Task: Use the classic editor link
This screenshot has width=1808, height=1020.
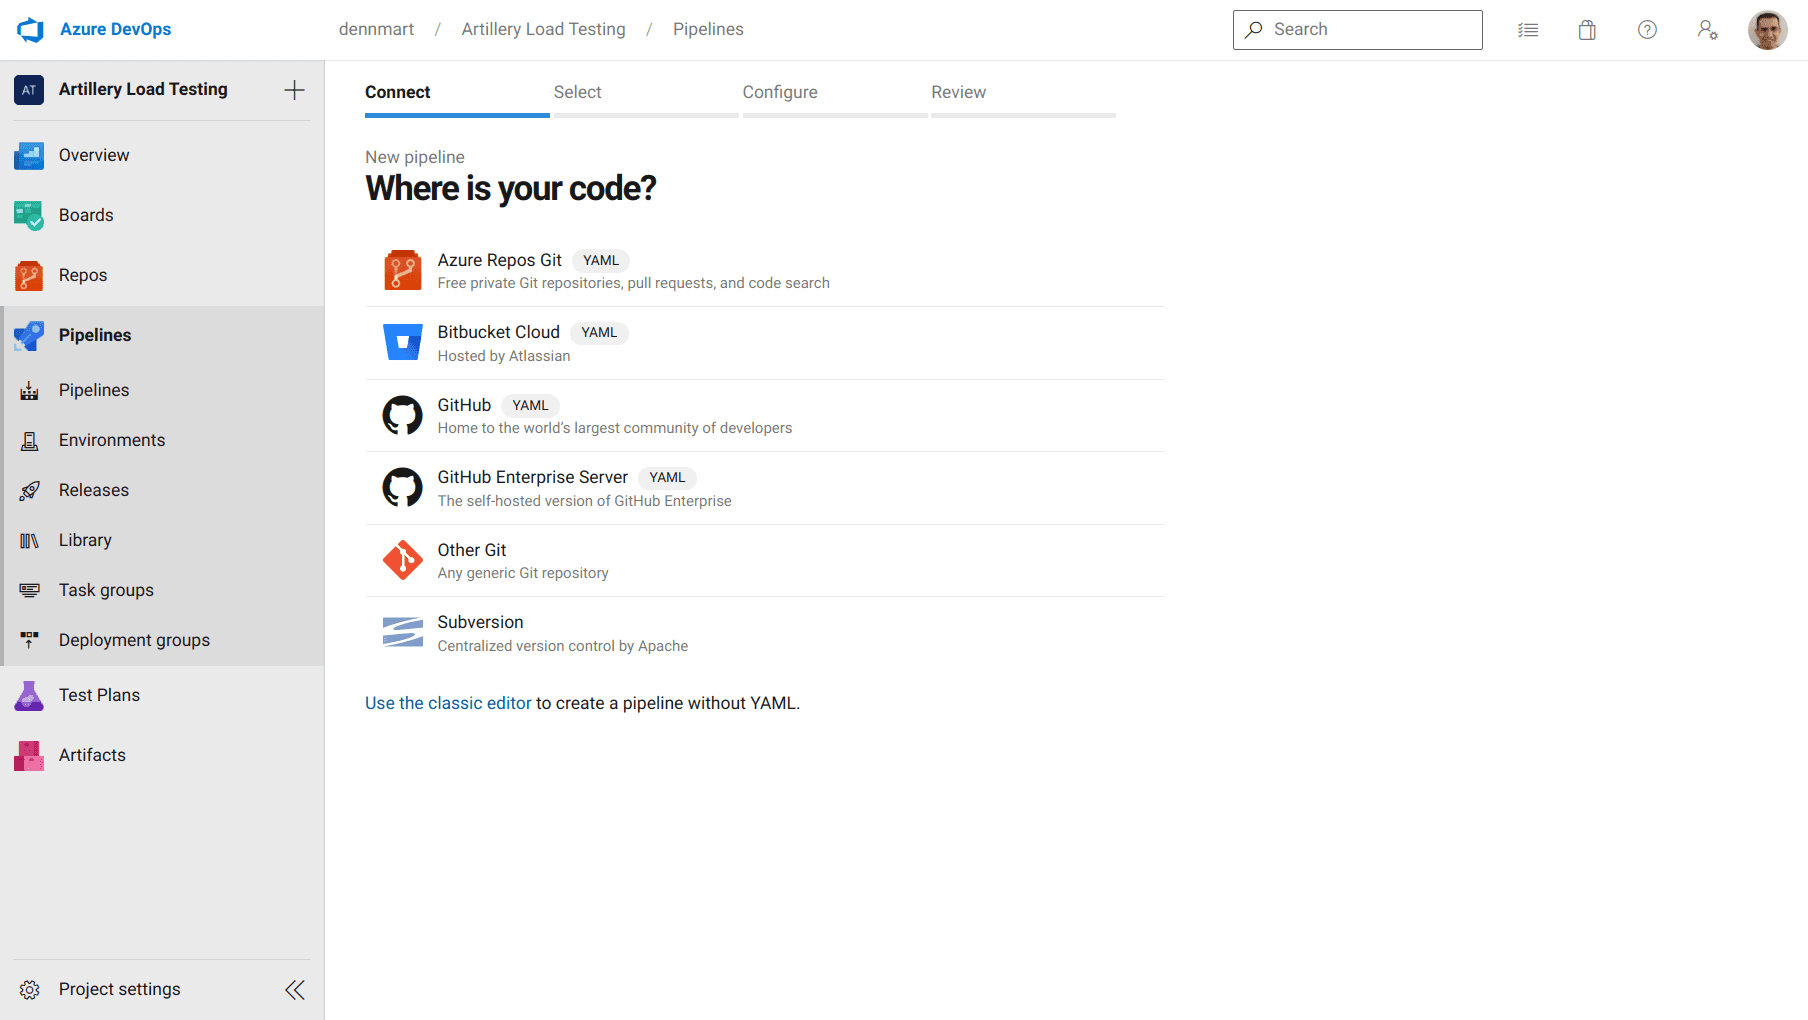Action: 448,703
